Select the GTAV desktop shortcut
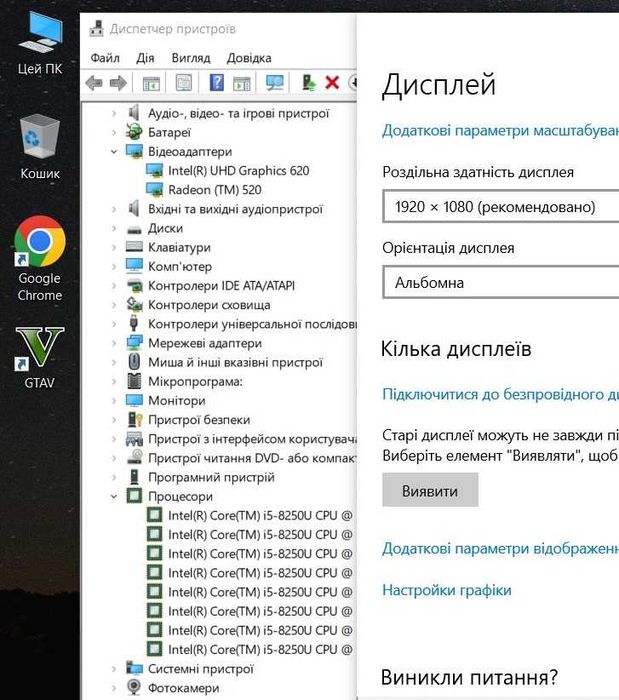 click(x=40, y=358)
